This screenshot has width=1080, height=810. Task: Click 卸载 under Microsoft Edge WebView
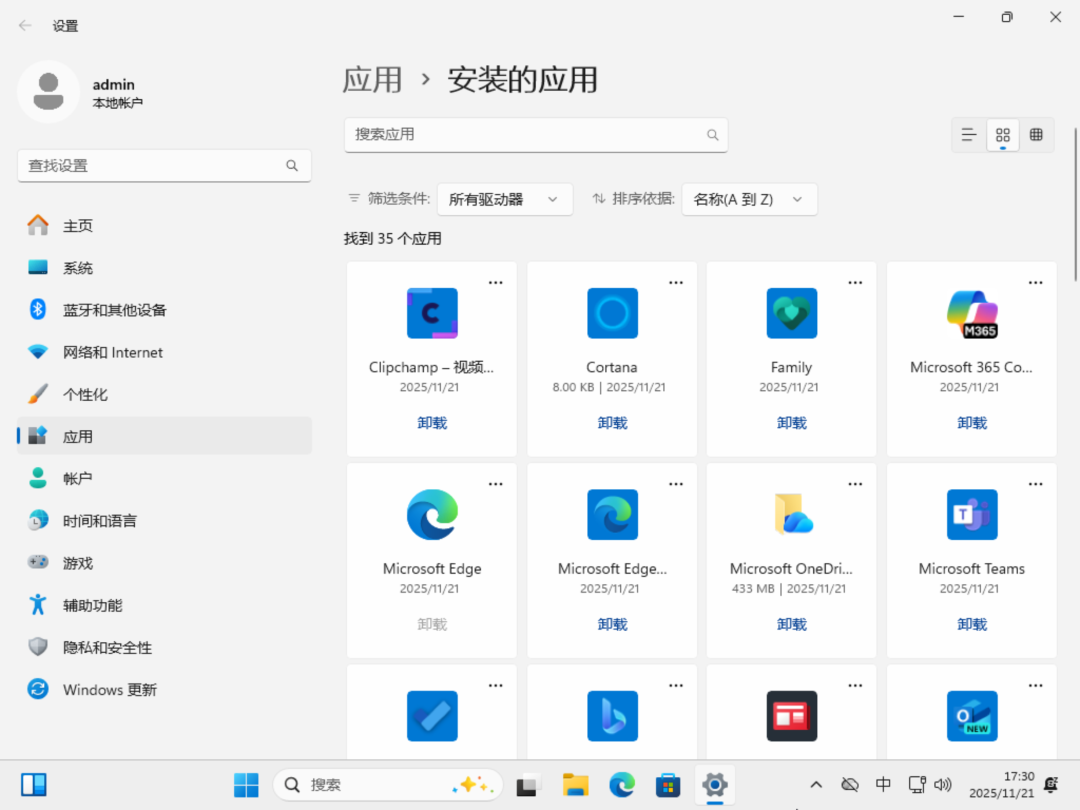612,624
